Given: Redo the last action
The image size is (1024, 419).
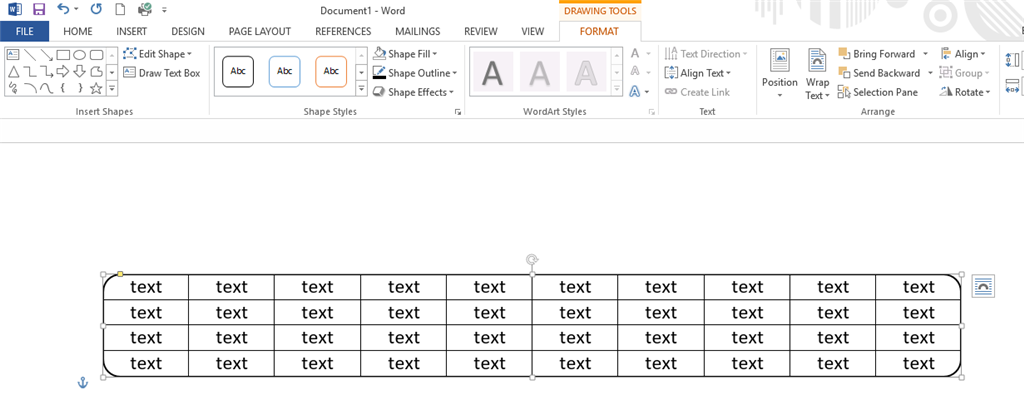Looking at the screenshot, I should [96, 9].
